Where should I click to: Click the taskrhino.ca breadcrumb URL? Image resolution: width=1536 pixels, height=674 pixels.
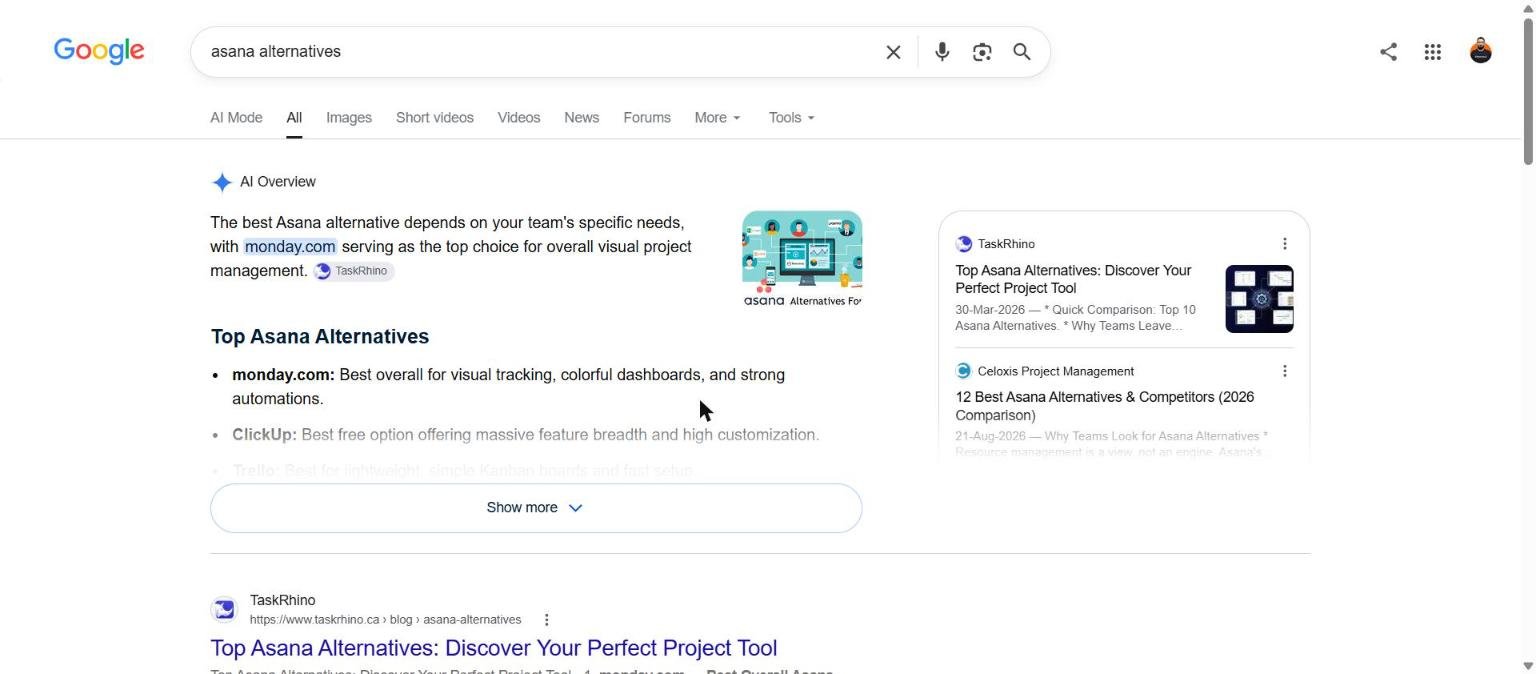coord(385,620)
